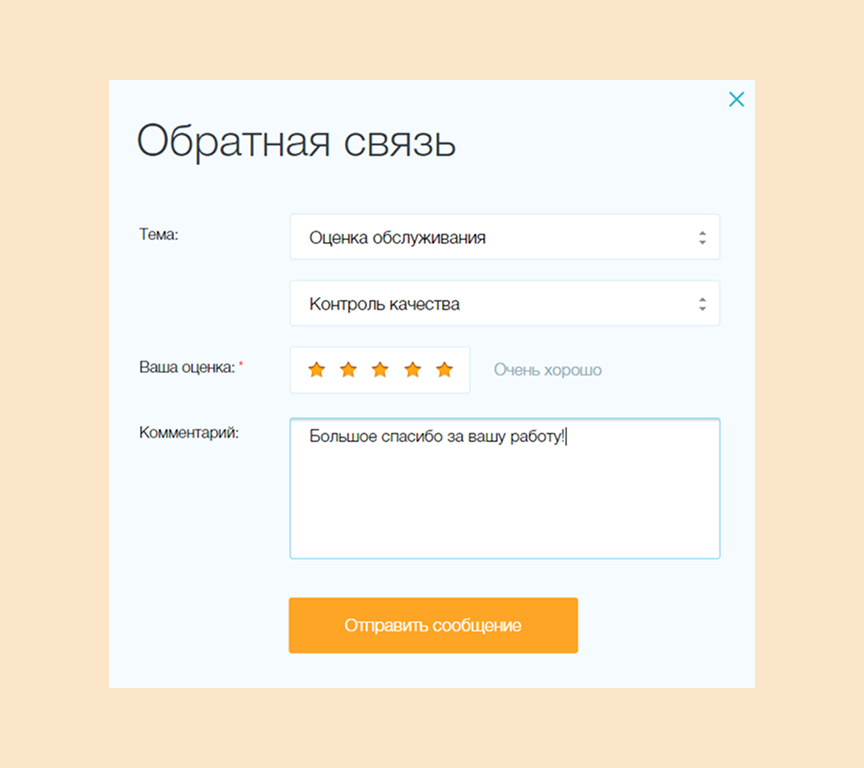Viewport: 864px width, 768px height.
Task: Select the first star rating
Action: [316, 369]
